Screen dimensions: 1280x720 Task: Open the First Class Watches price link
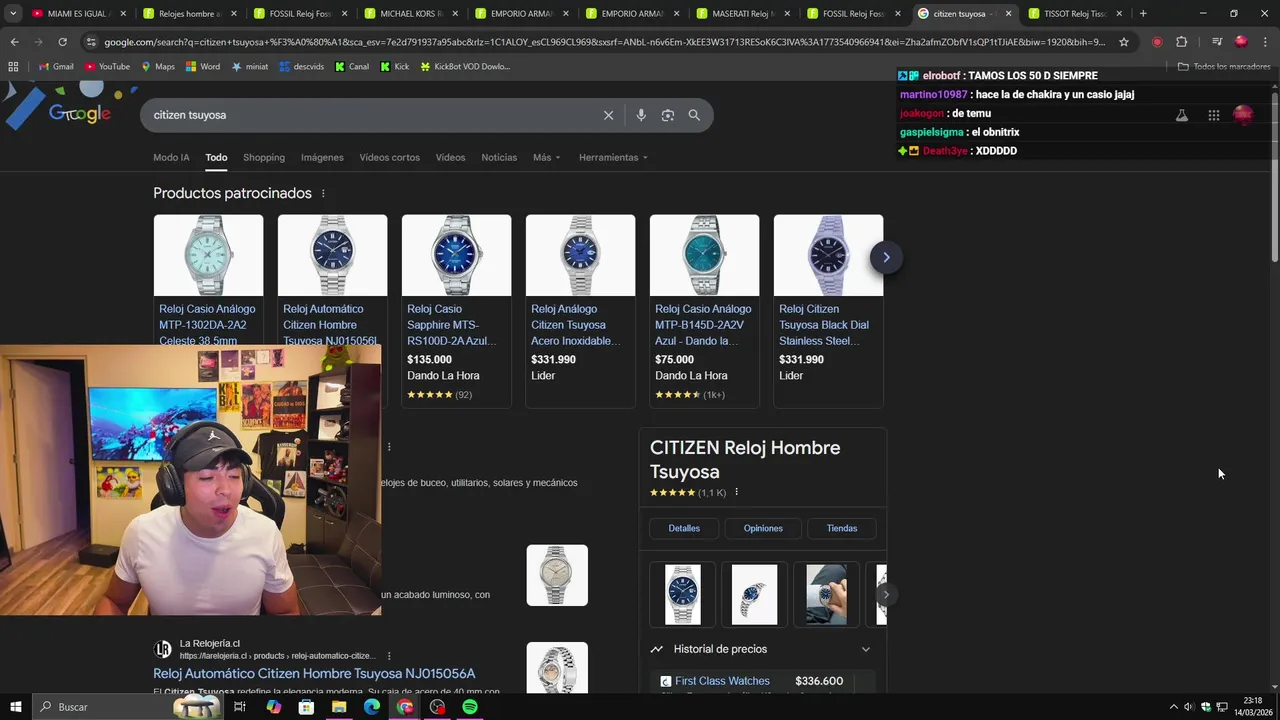tap(722, 681)
